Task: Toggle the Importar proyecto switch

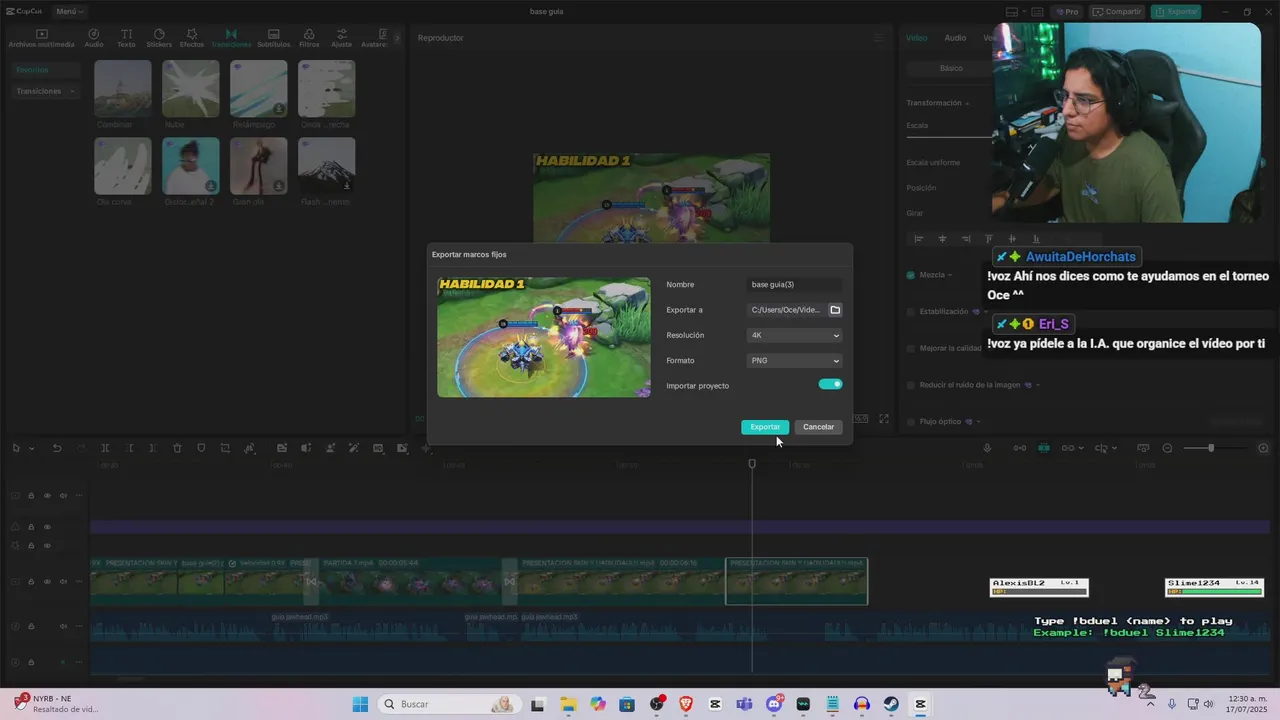Action: (x=830, y=384)
